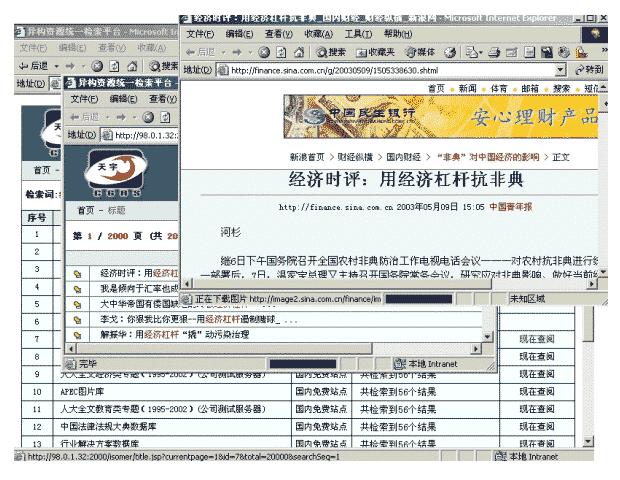Click Mail envelope icon in Sina window toolbar
The height and width of the screenshot is (480, 620).
(472, 52)
